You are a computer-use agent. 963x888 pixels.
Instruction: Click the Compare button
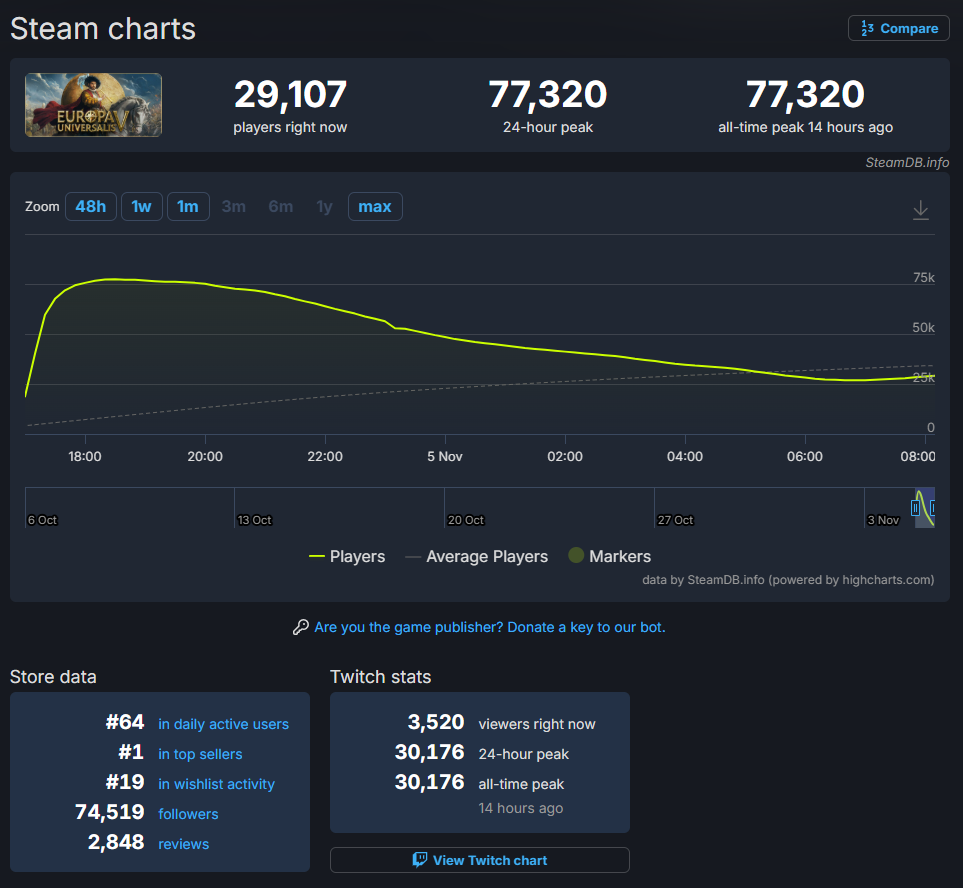point(898,28)
